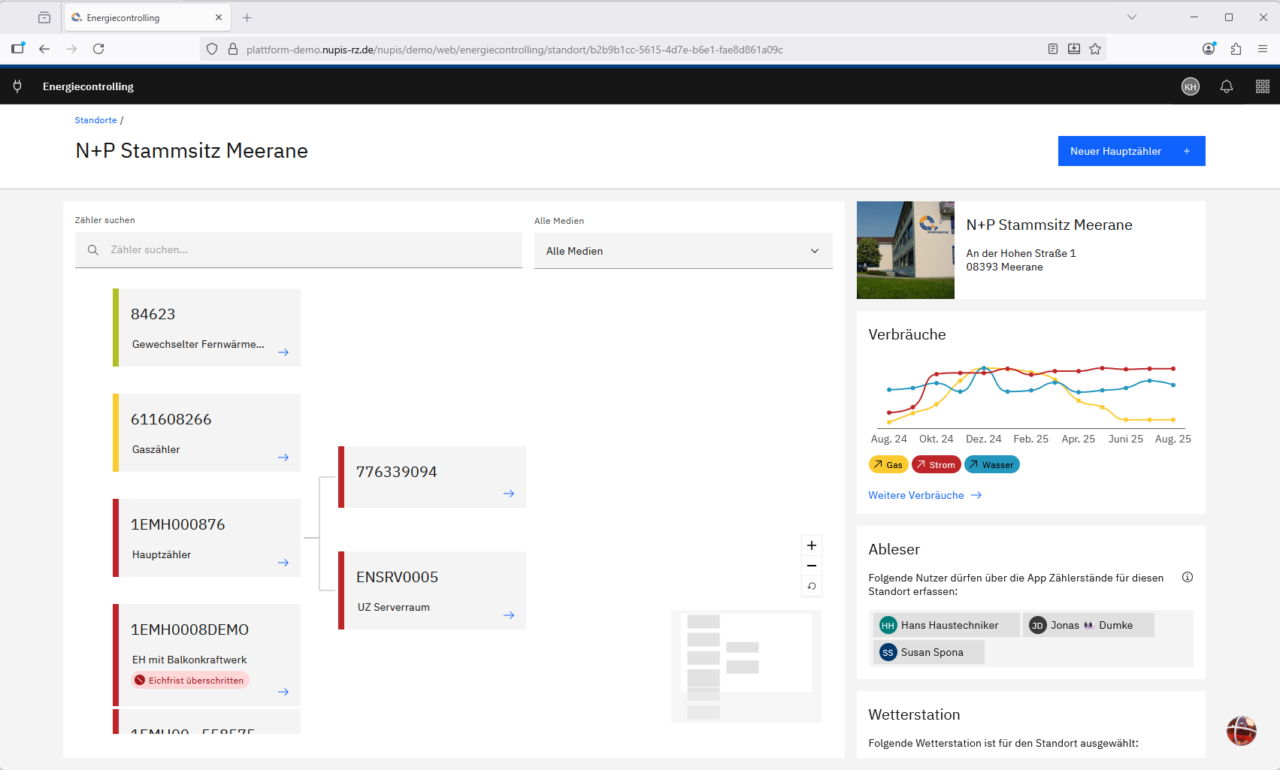Click address text An der Hohen Straße 1
The image size is (1280, 770).
click(x=1021, y=253)
